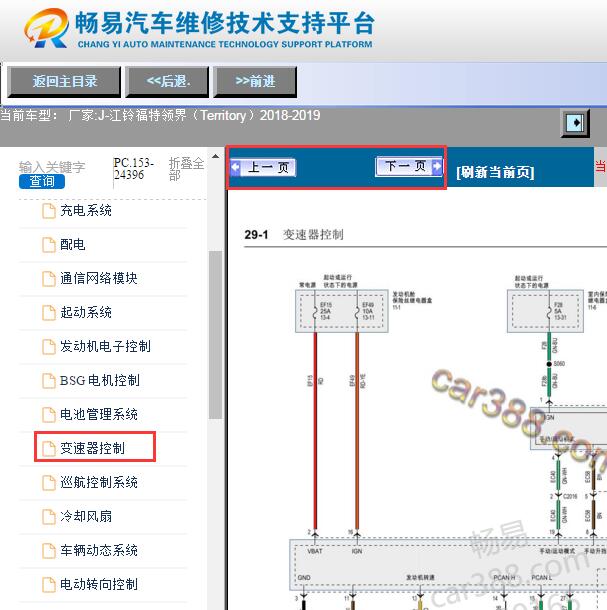The width and height of the screenshot is (607, 610).
Task: Click the sidebar vertical scrollbar thumb
Action: click(215, 335)
